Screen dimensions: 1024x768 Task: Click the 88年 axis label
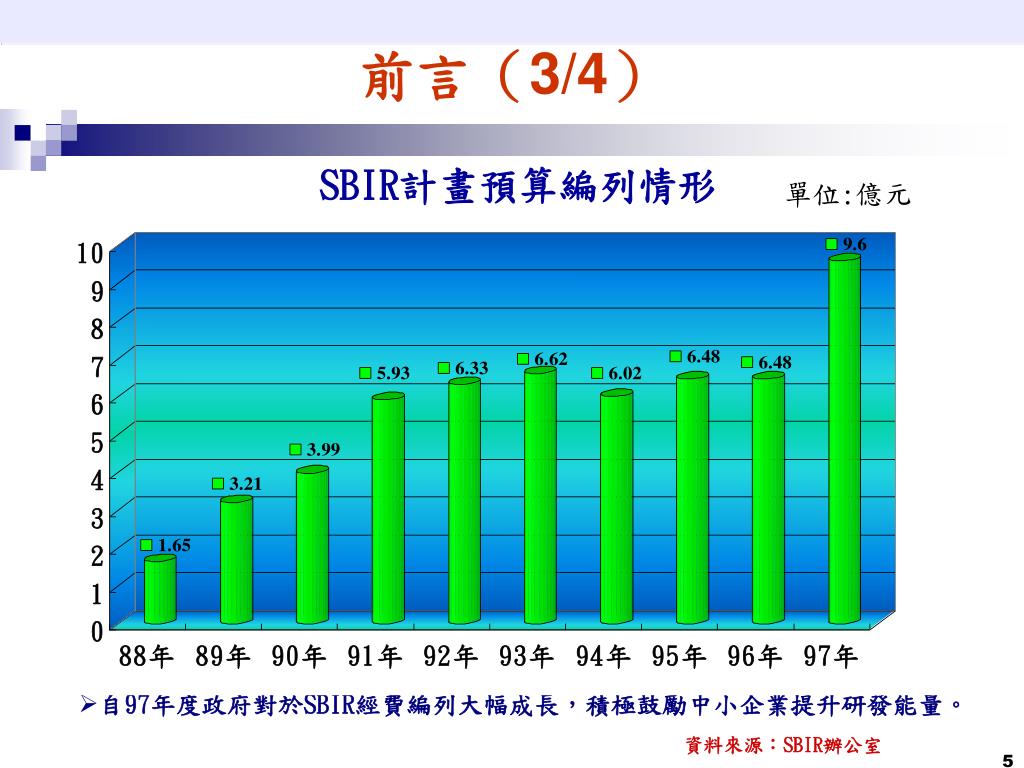pyautogui.click(x=146, y=656)
